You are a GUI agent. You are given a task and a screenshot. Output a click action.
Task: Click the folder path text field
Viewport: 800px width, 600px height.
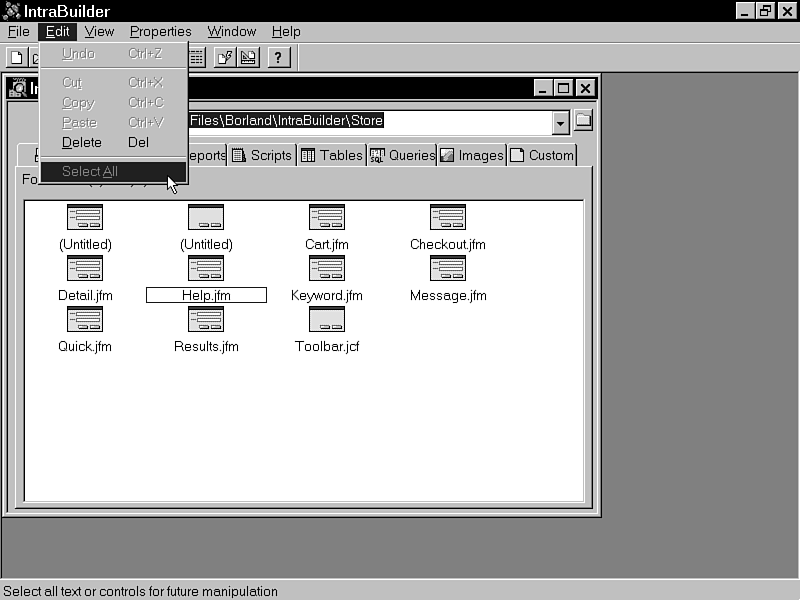(x=368, y=121)
